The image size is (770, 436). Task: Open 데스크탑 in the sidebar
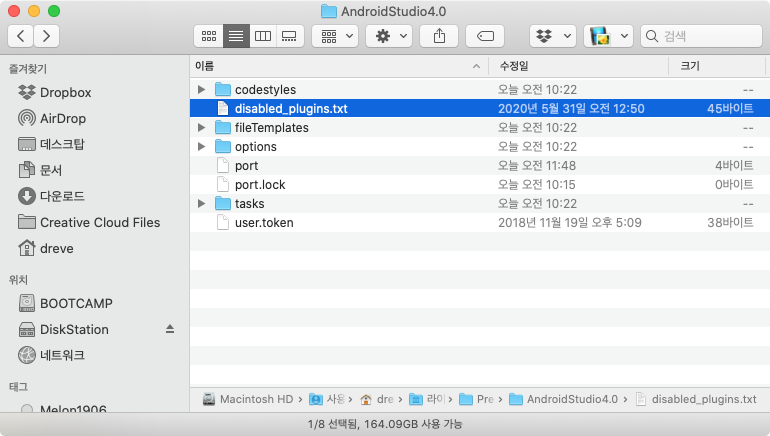click(x=51, y=144)
